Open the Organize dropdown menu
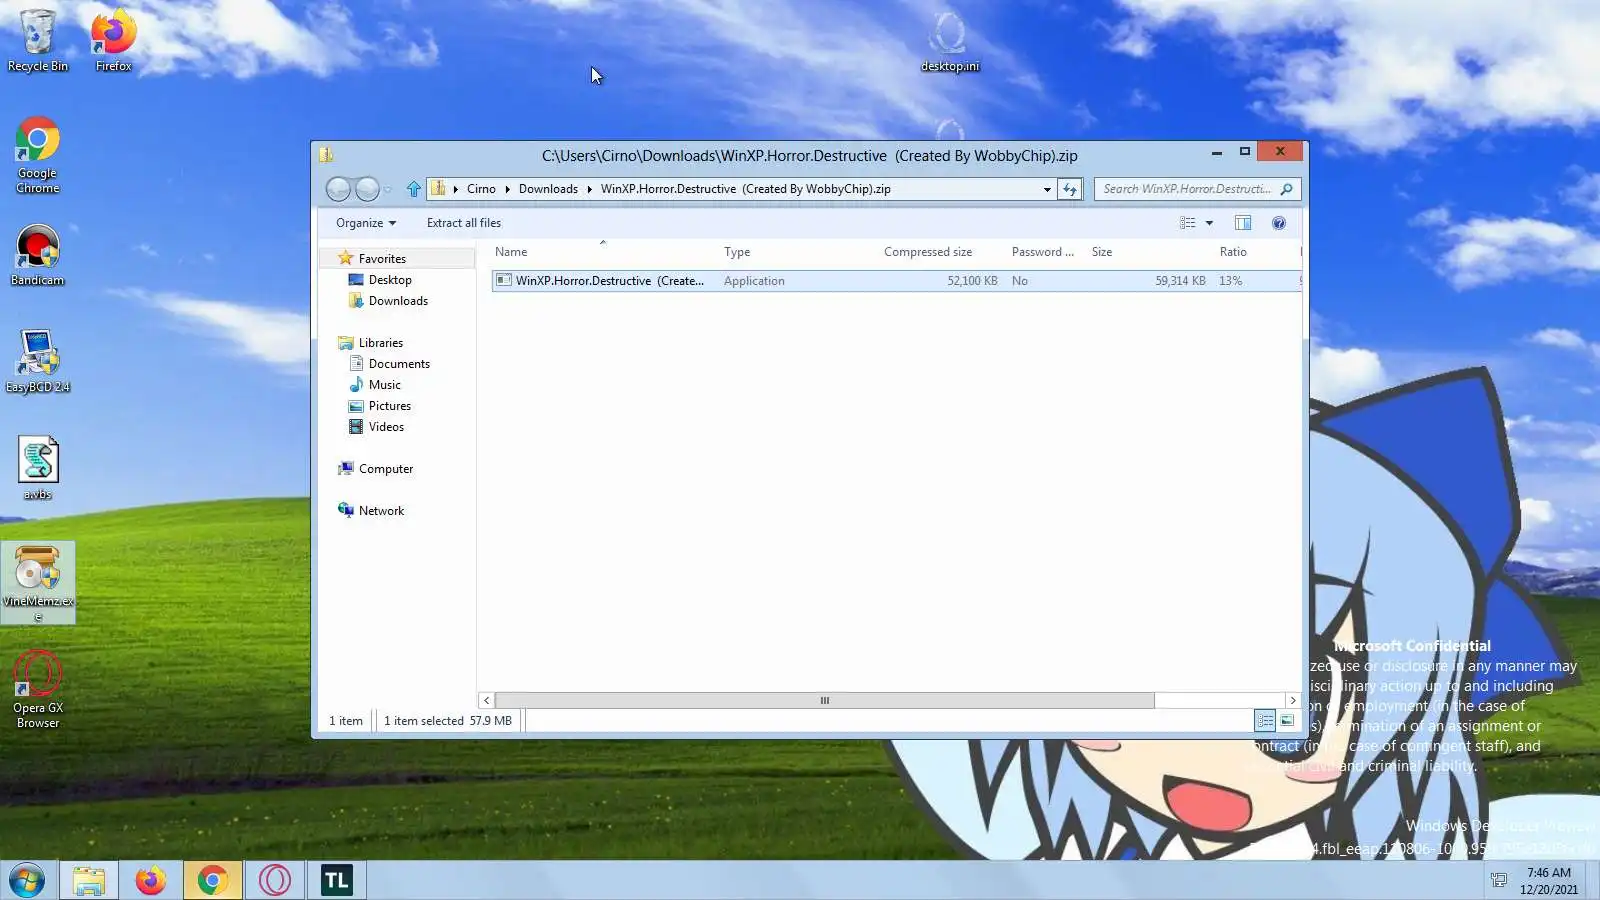This screenshot has width=1600, height=900. 365,223
